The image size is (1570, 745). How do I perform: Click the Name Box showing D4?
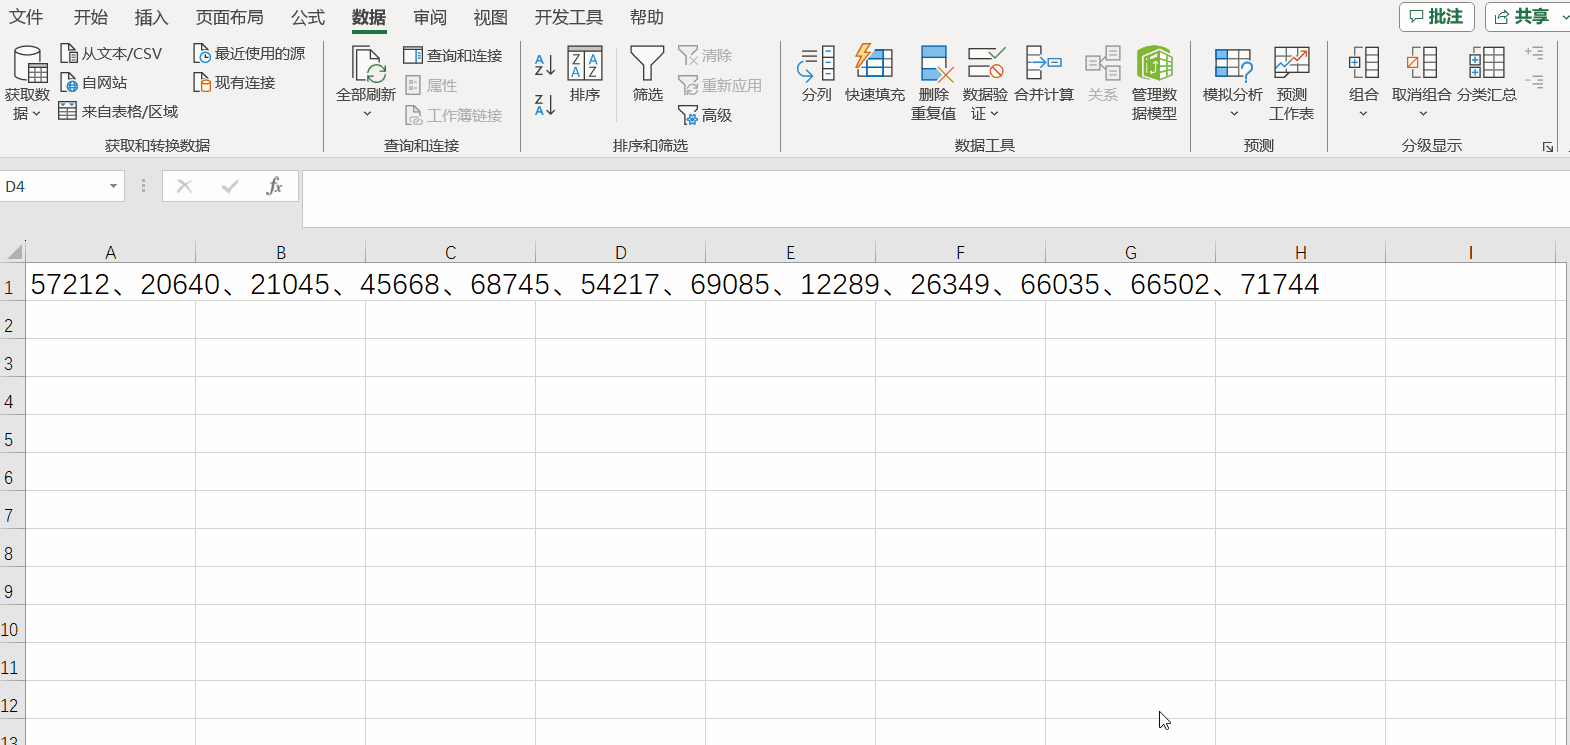tap(52, 186)
